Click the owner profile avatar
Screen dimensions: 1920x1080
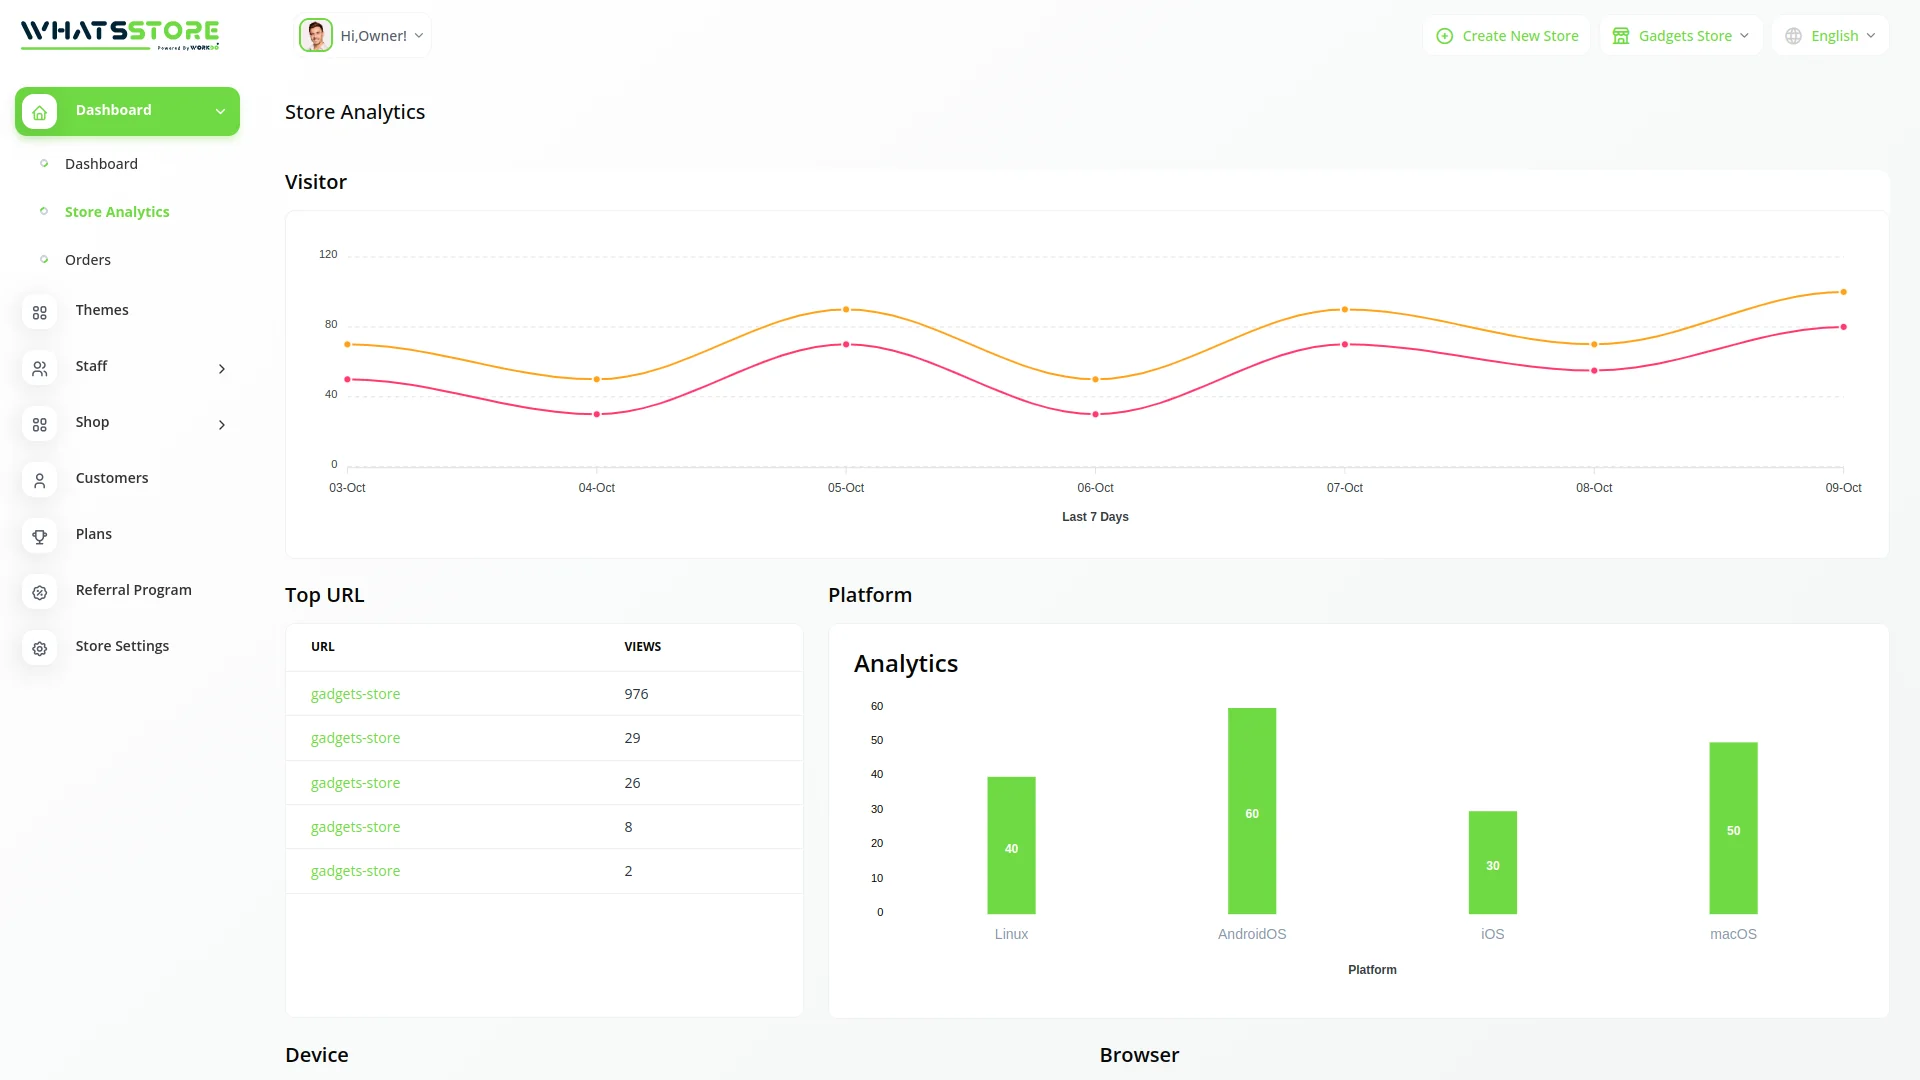point(315,36)
